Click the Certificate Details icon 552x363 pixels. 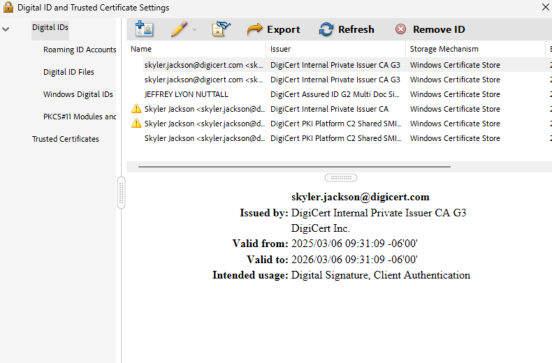(x=221, y=29)
